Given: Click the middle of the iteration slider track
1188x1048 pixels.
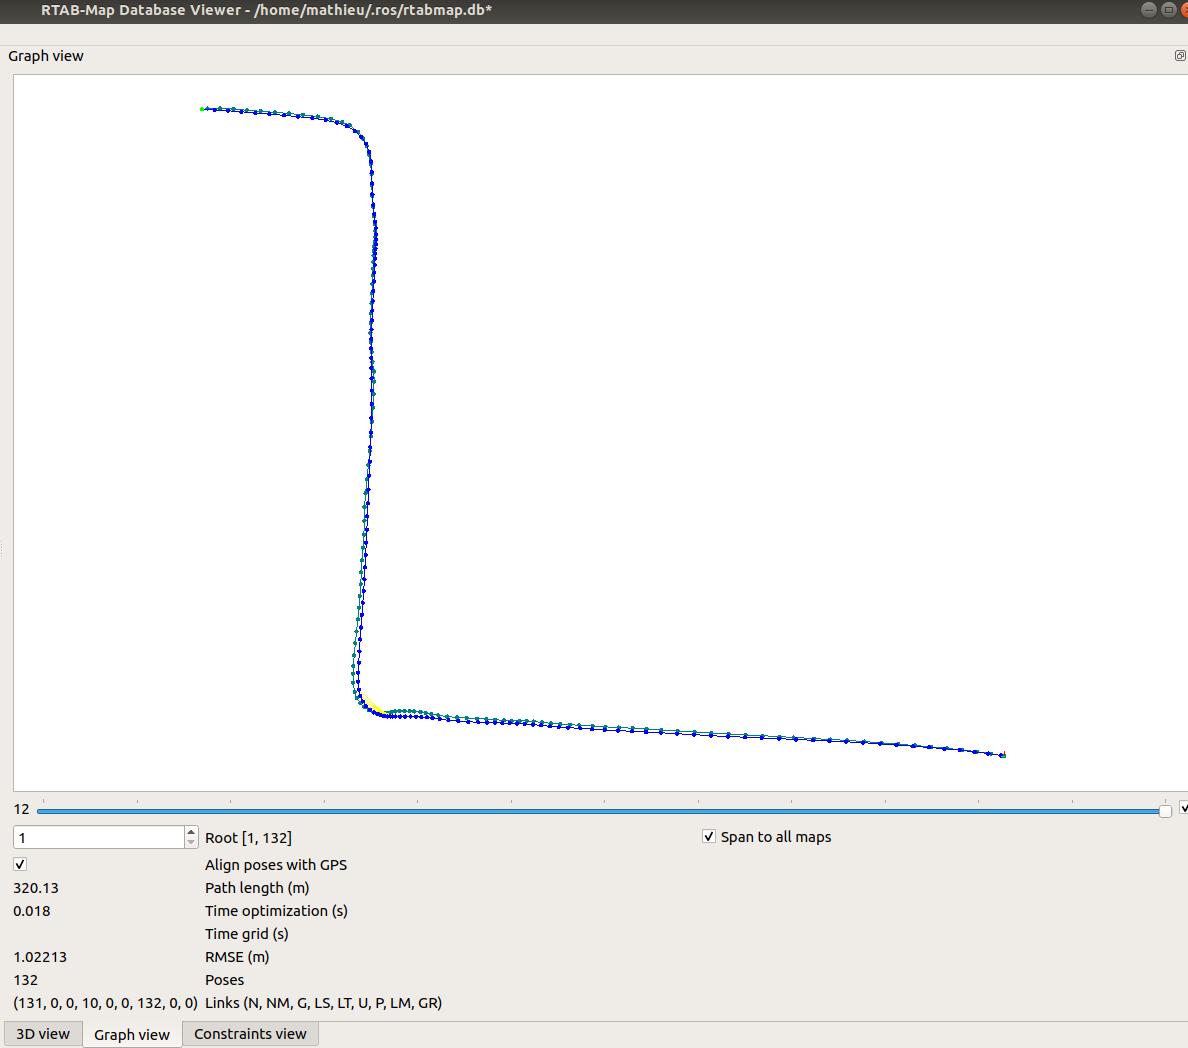Looking at the screenshot, I should point(600,811).
